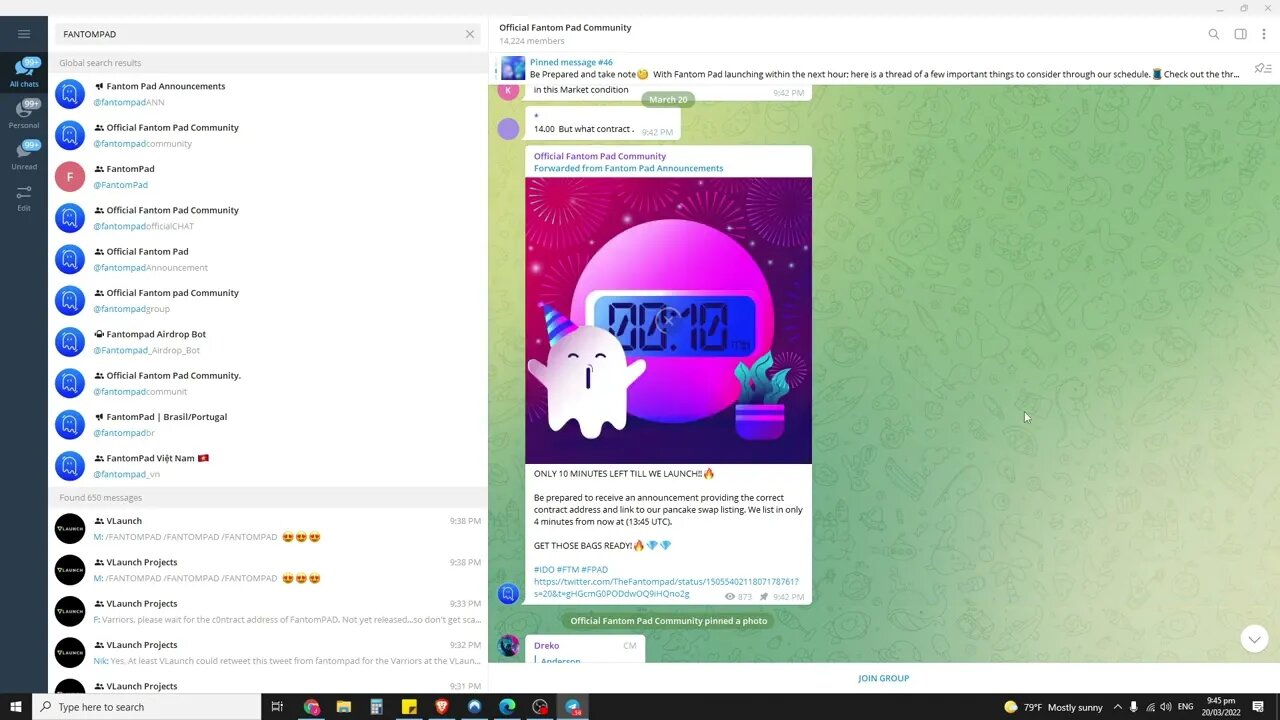Click the JOIN GROUP button
Image resolution: width=1280 pixels, height=720 pixels.
(884, 678)
